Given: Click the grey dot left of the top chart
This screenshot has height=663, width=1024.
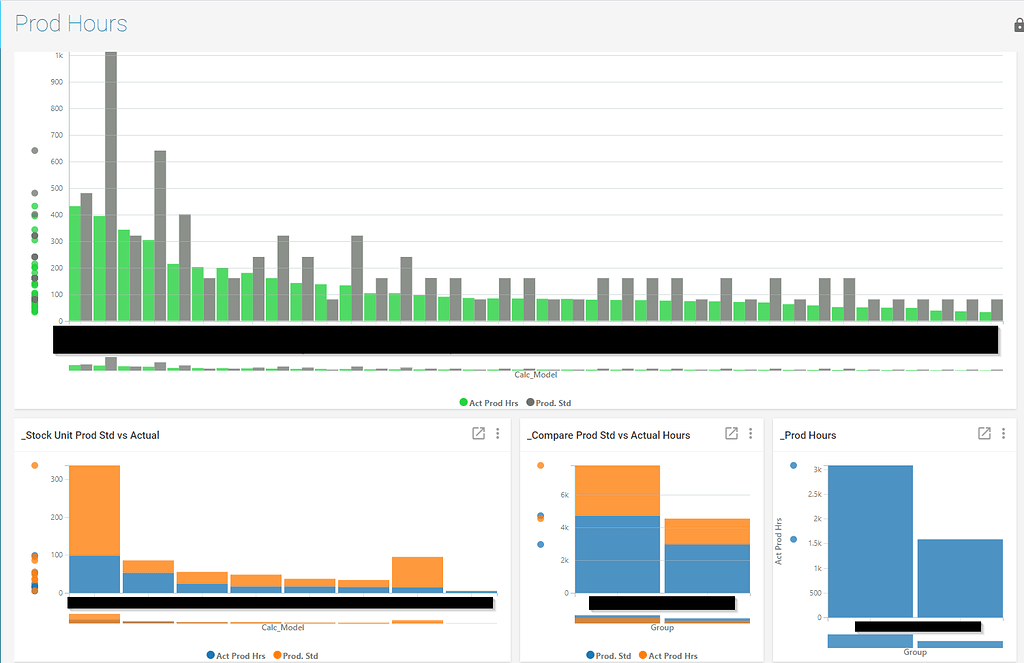Looking at the screenshot, I should coord(33,151).
